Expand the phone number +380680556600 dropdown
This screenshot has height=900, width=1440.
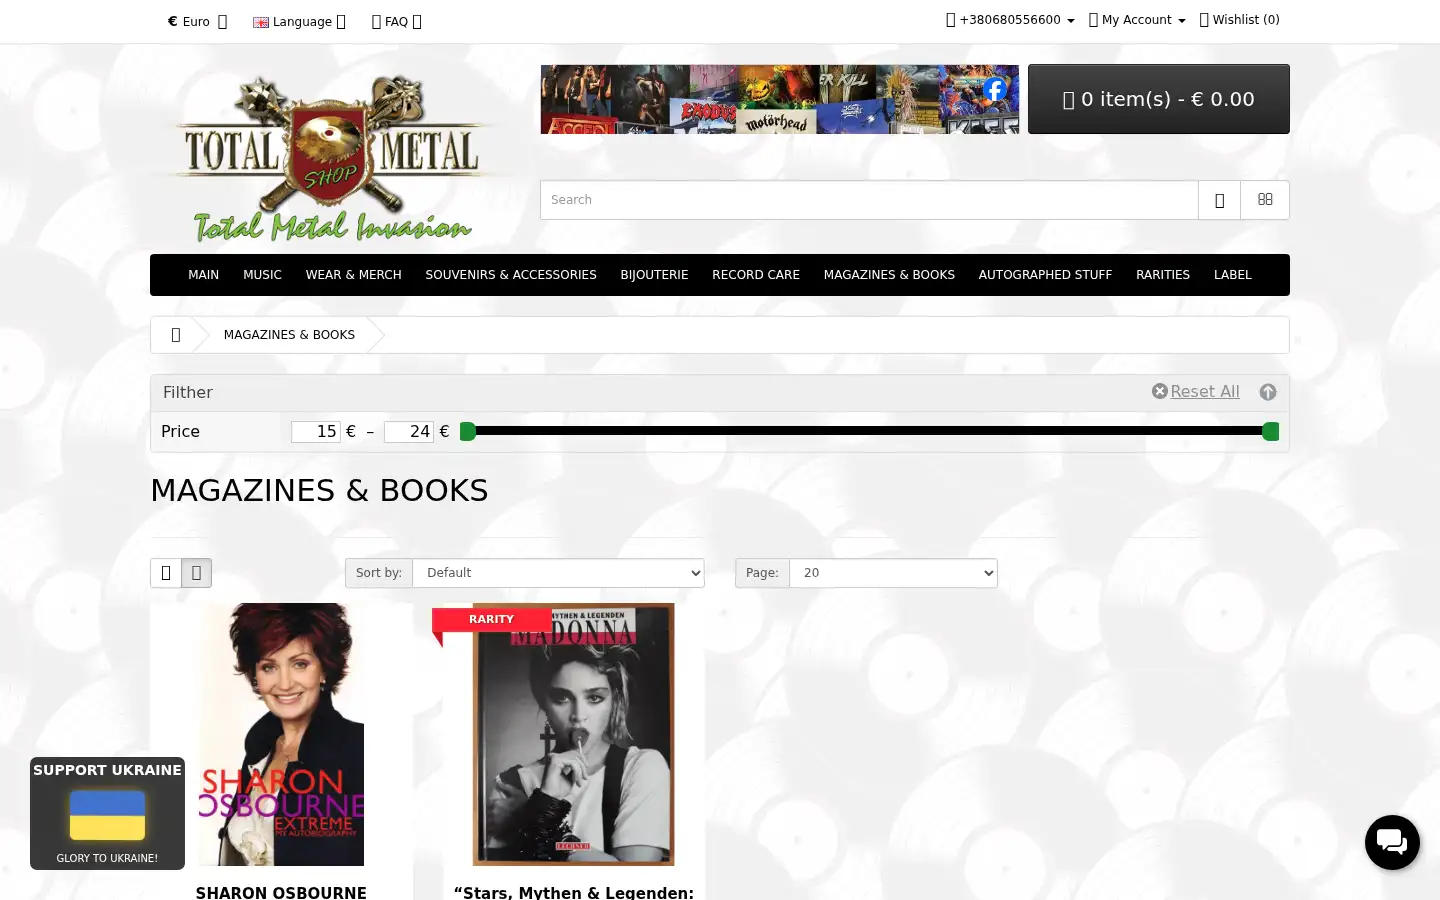click(x=1010, y=20)
